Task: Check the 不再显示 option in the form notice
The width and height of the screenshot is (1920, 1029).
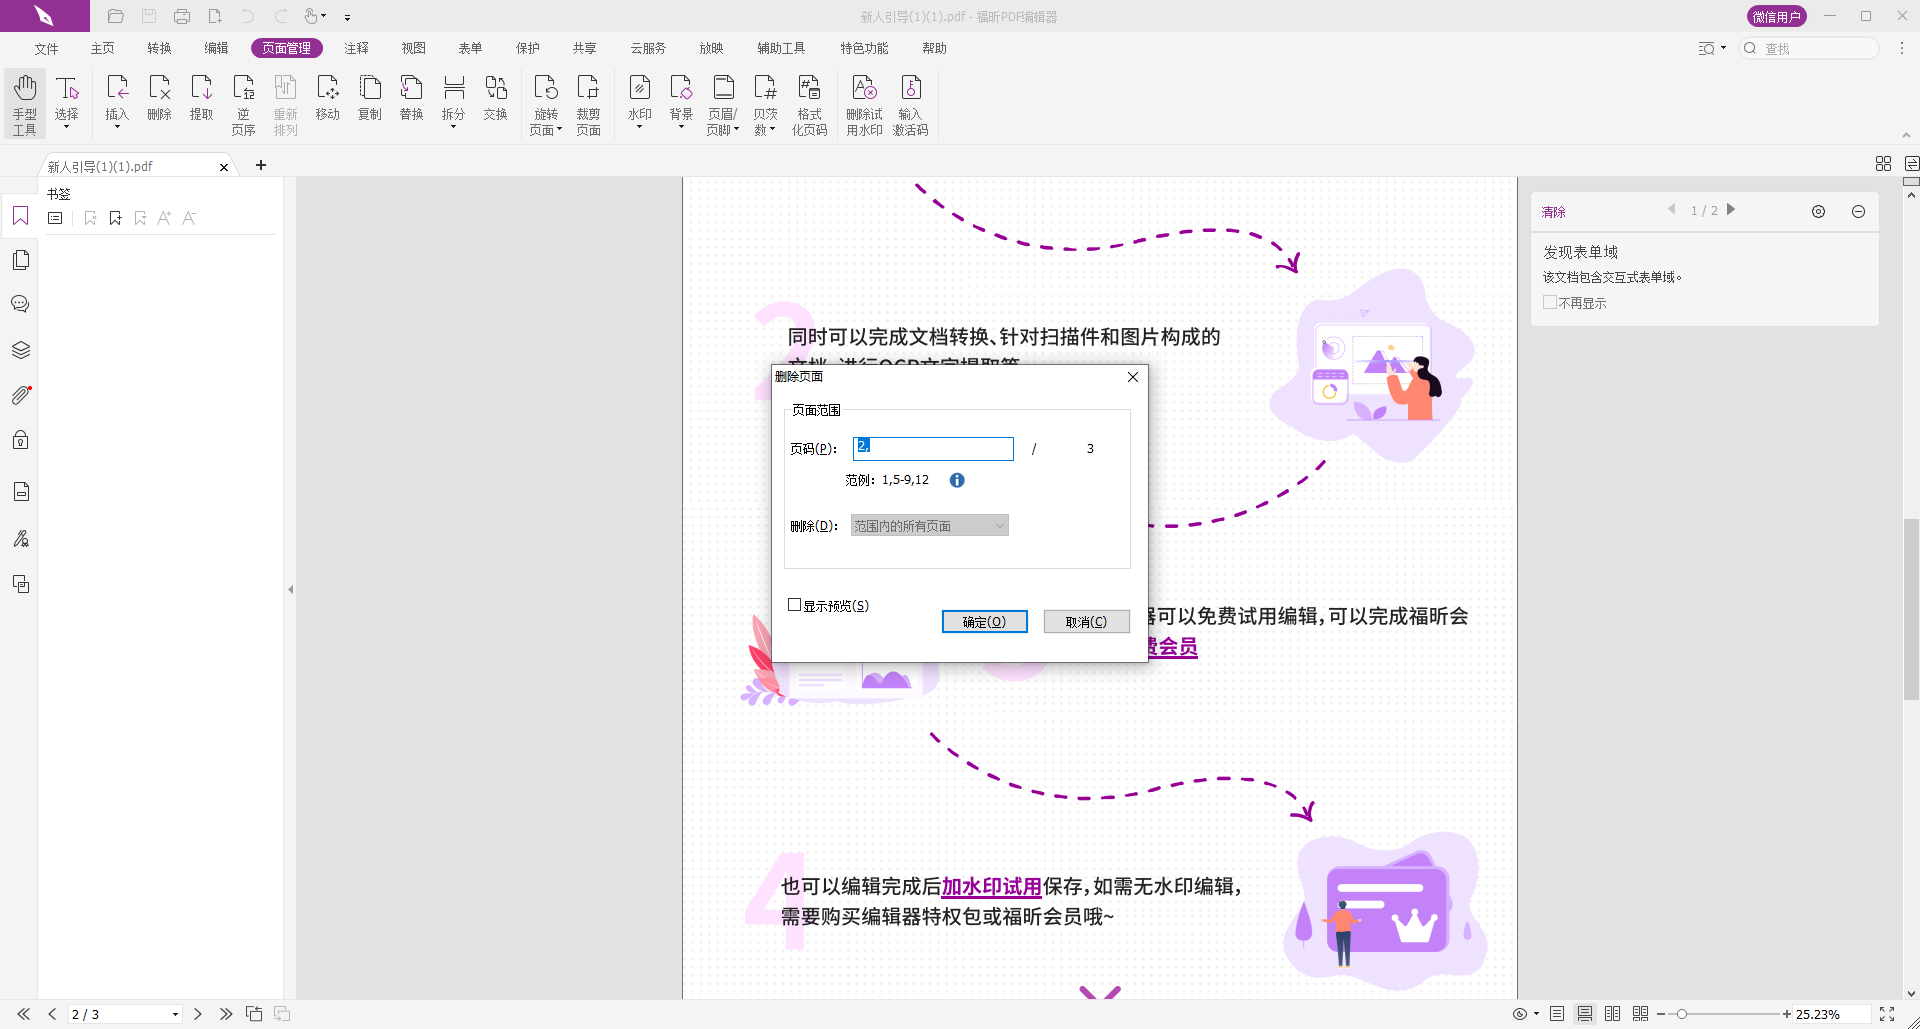Action: (1551, 302)
